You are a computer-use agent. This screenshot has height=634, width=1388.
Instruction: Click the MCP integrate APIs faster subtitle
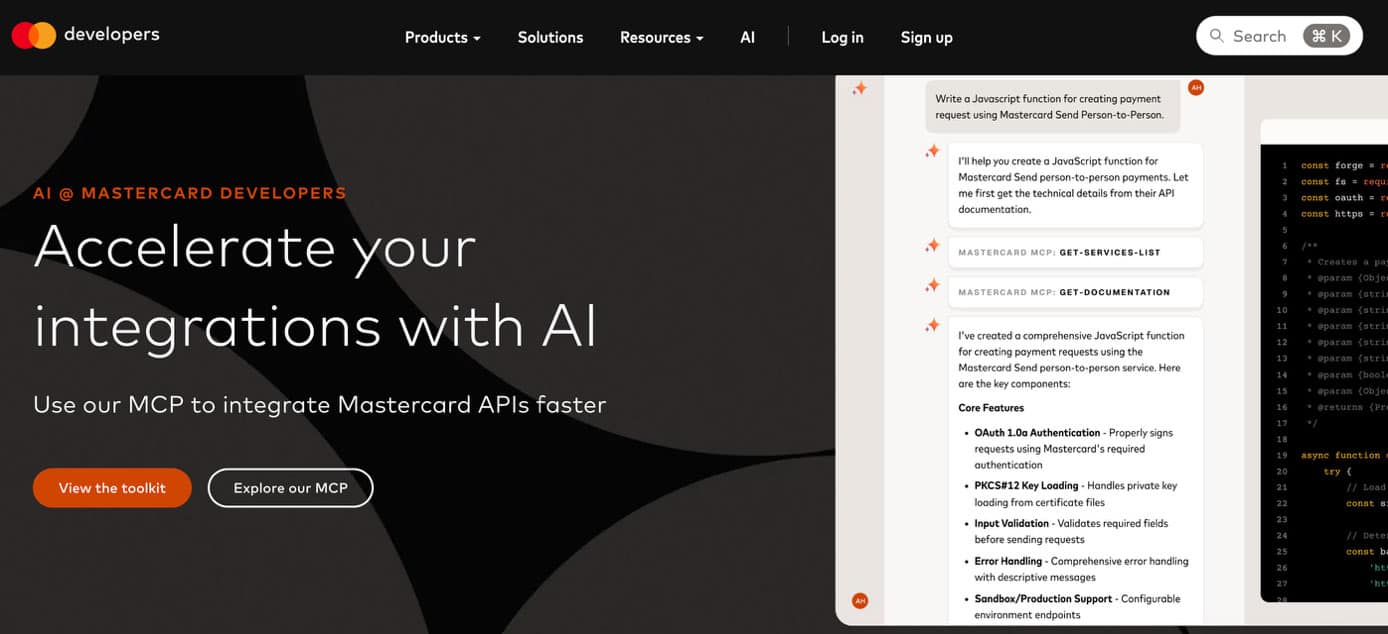tap(320, 405)
